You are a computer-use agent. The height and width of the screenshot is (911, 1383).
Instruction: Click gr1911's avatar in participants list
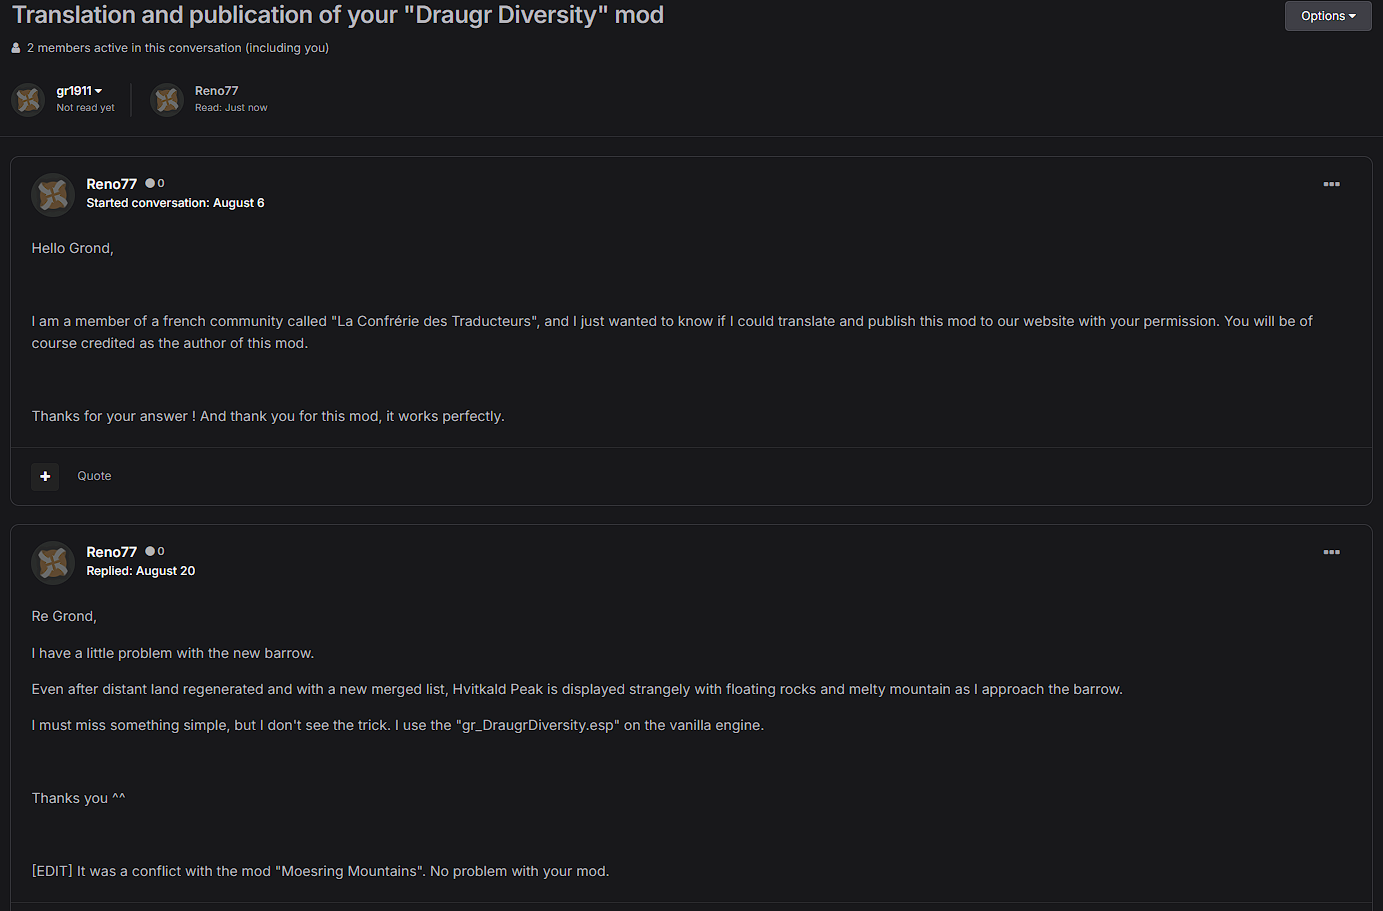28,100
